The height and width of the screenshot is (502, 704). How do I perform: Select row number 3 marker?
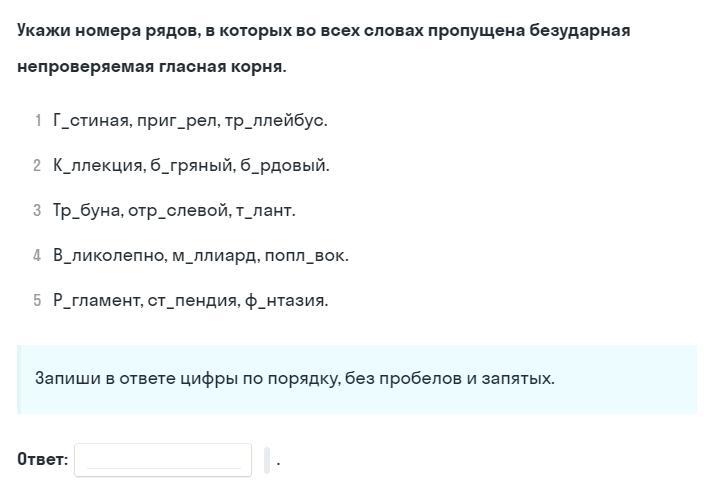coord(37,211)
